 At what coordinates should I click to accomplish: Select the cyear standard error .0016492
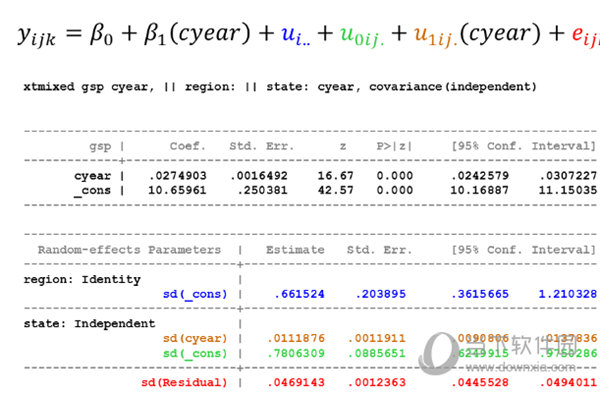pos(259,176)
